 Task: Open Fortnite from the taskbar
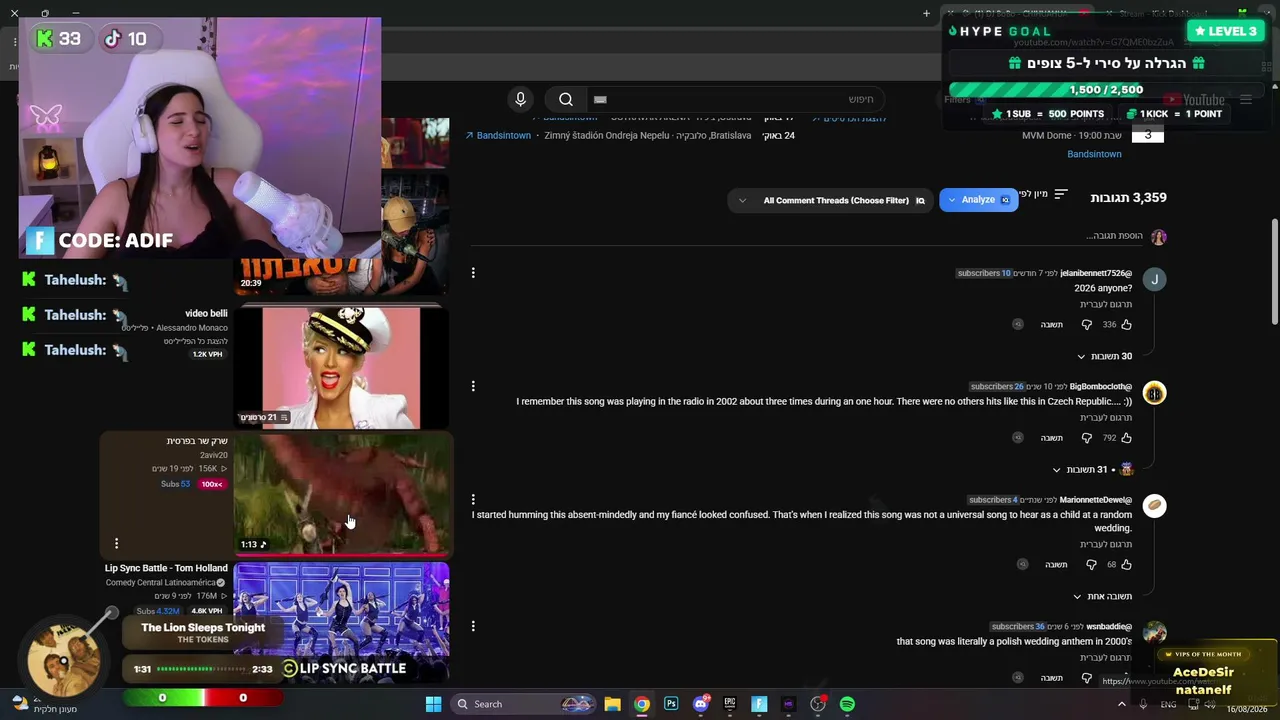coord(759,704)
